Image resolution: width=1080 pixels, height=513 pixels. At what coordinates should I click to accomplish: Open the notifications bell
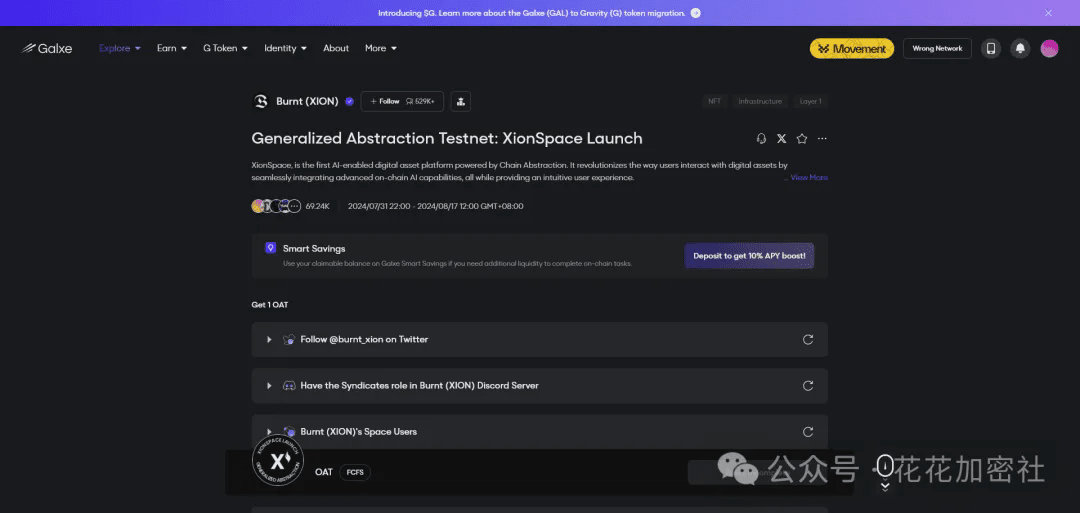(1020, 48)
